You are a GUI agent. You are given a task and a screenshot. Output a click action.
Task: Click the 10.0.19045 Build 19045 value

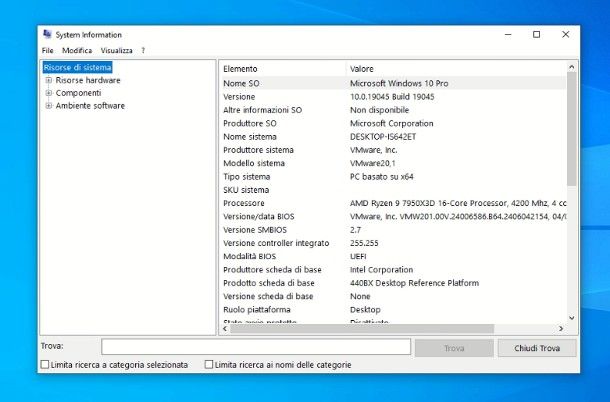[x=392, y=97]
